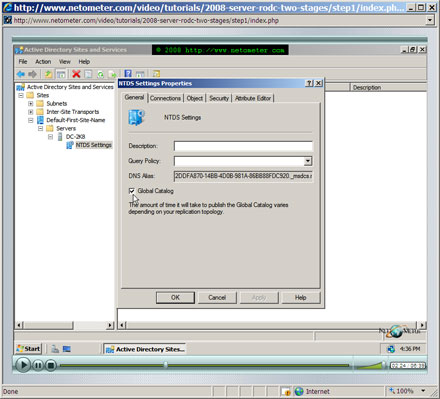The width and height of the screenshot is (440, 399).
Task: Toggle the Show/Hide console tree icon
Action: pos(61,74)
